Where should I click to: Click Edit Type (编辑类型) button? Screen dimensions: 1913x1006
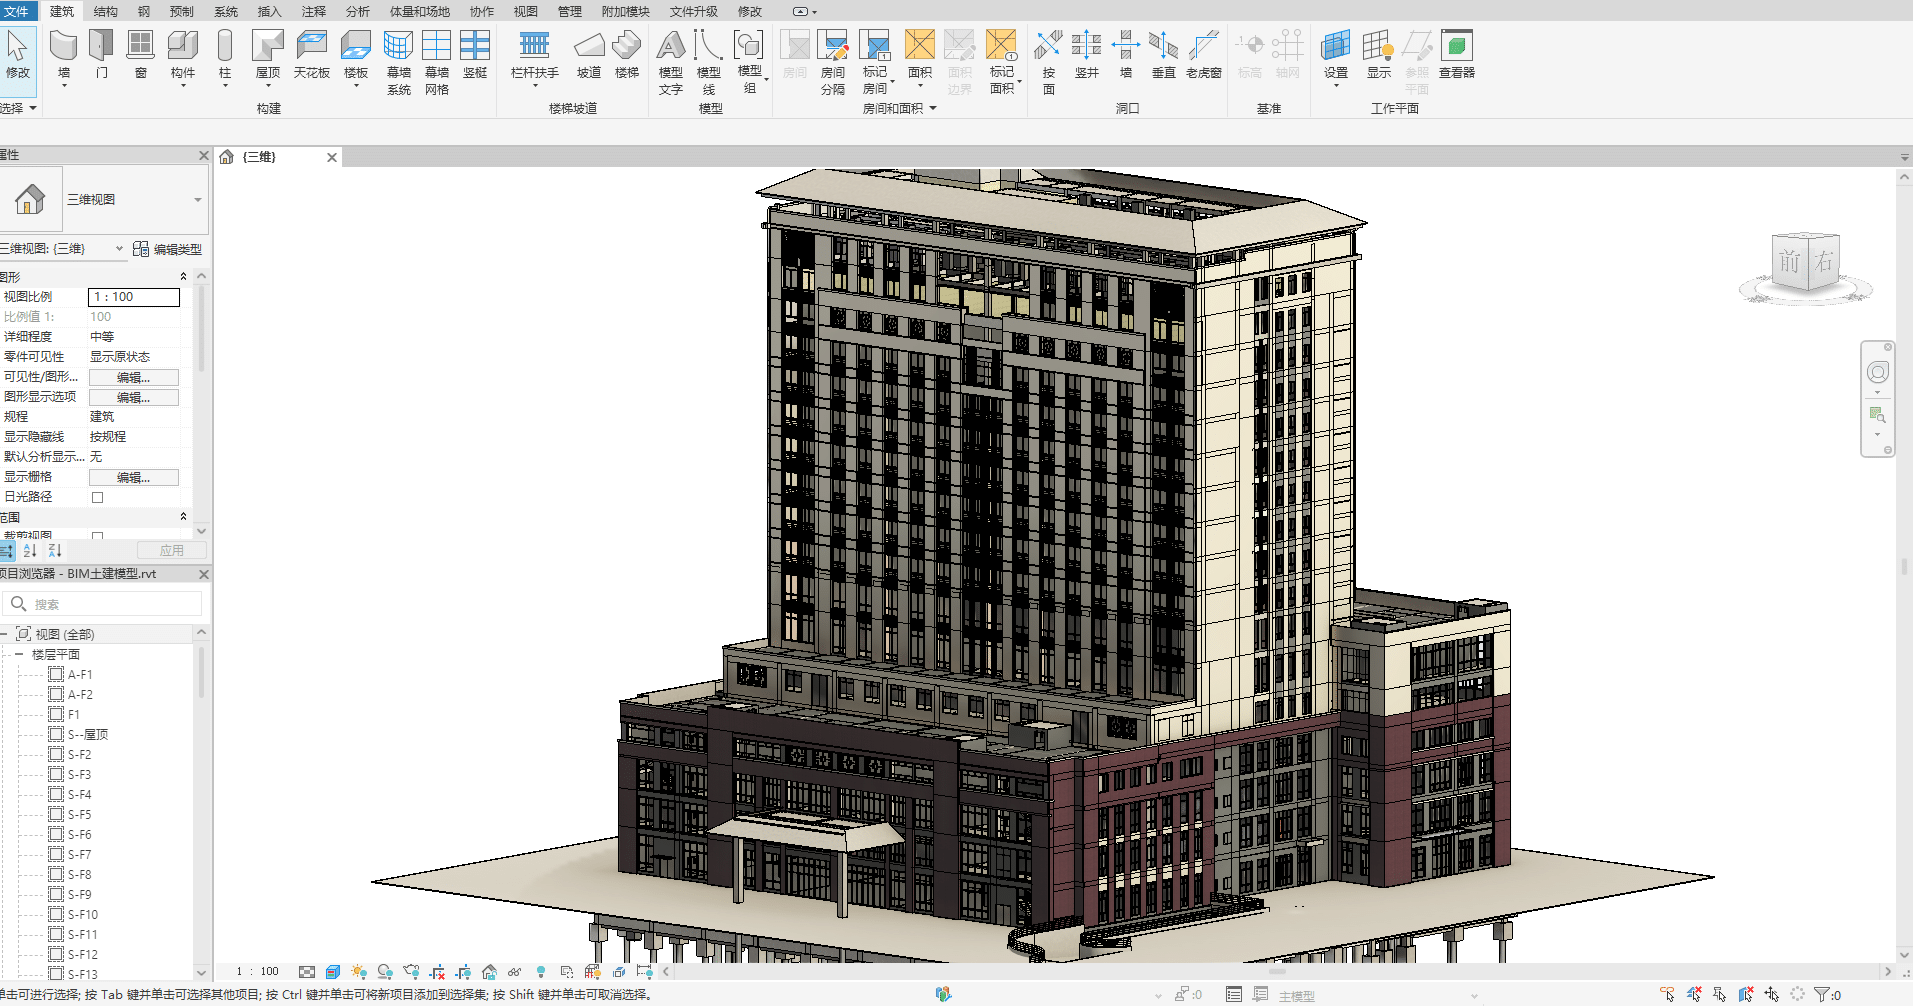pos(168,249)
